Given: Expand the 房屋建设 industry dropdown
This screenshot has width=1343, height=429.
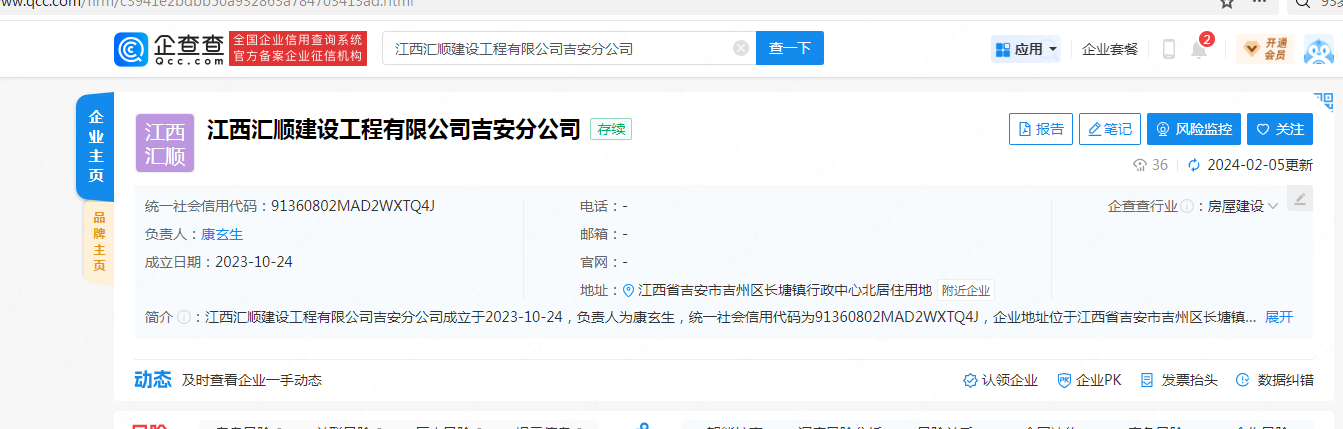Looking at the screenshot, I should coord(1243,206).
